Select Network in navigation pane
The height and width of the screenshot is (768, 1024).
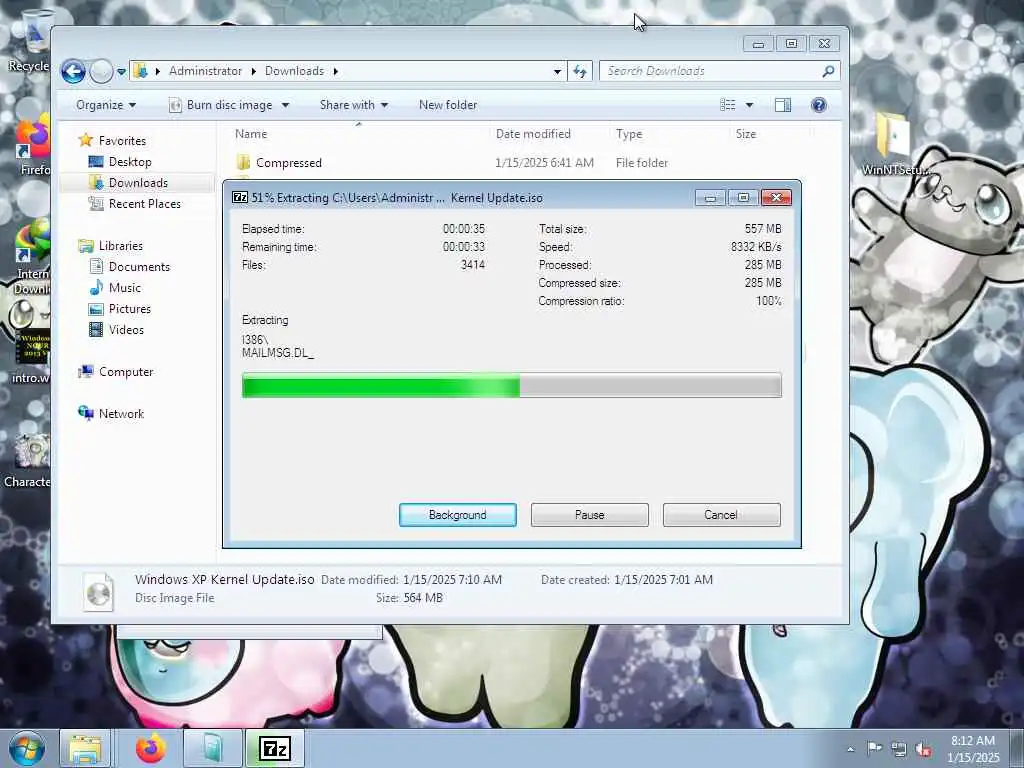coord(121,413)
